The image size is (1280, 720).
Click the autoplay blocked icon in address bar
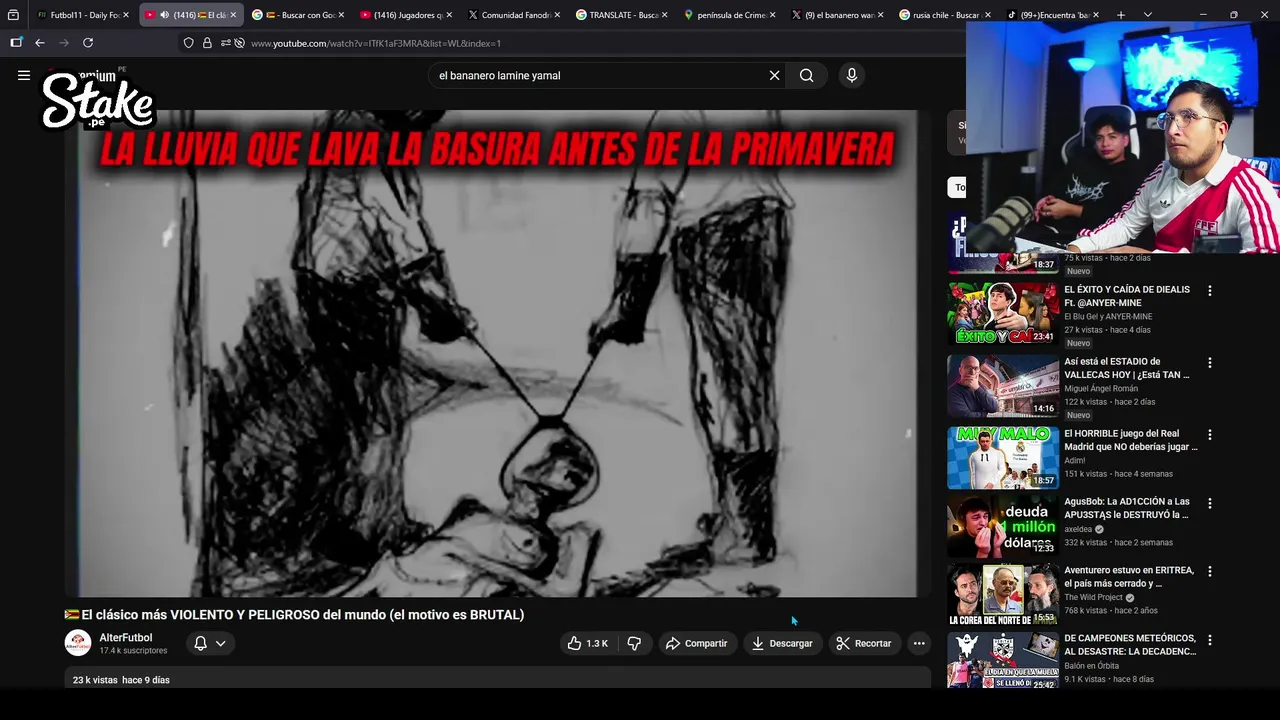tap(240, 43)
